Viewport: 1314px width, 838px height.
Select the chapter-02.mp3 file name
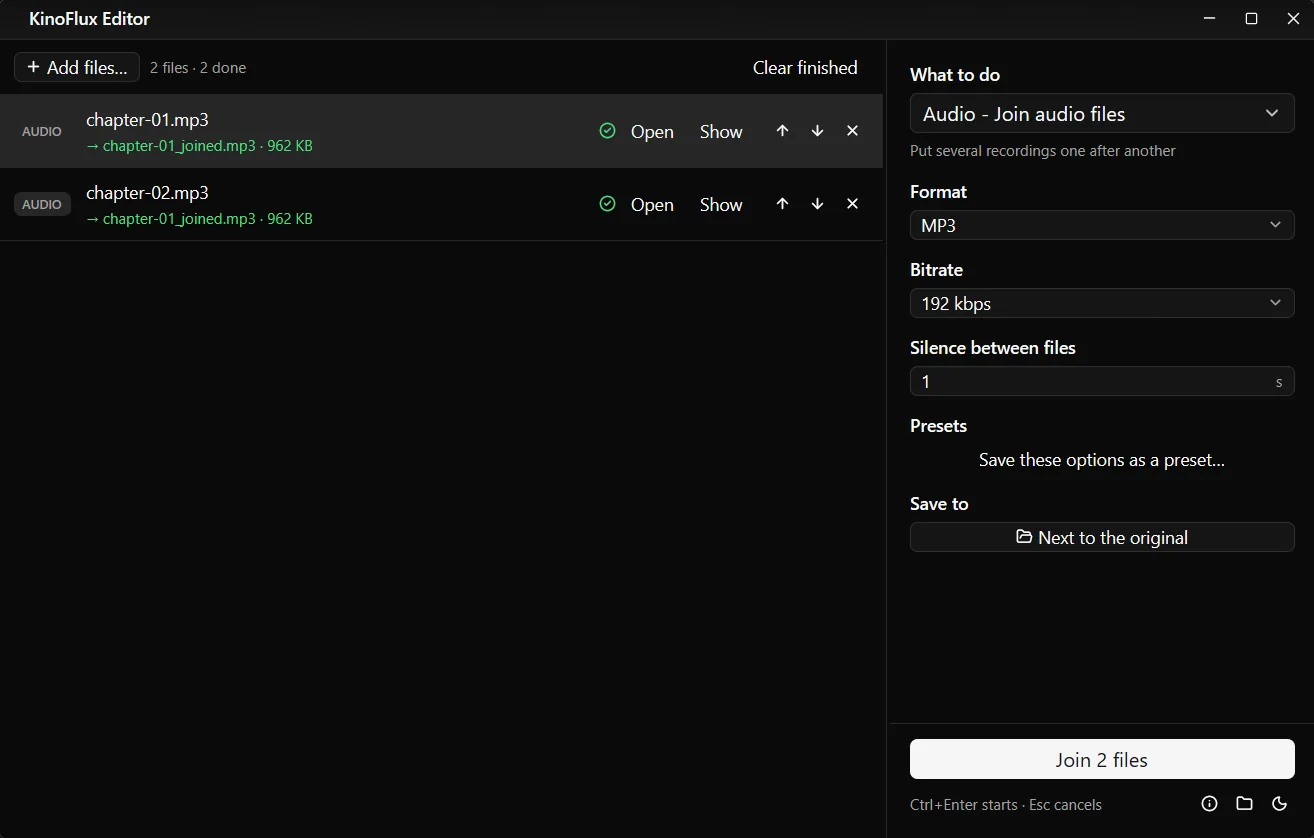[147, 193]
